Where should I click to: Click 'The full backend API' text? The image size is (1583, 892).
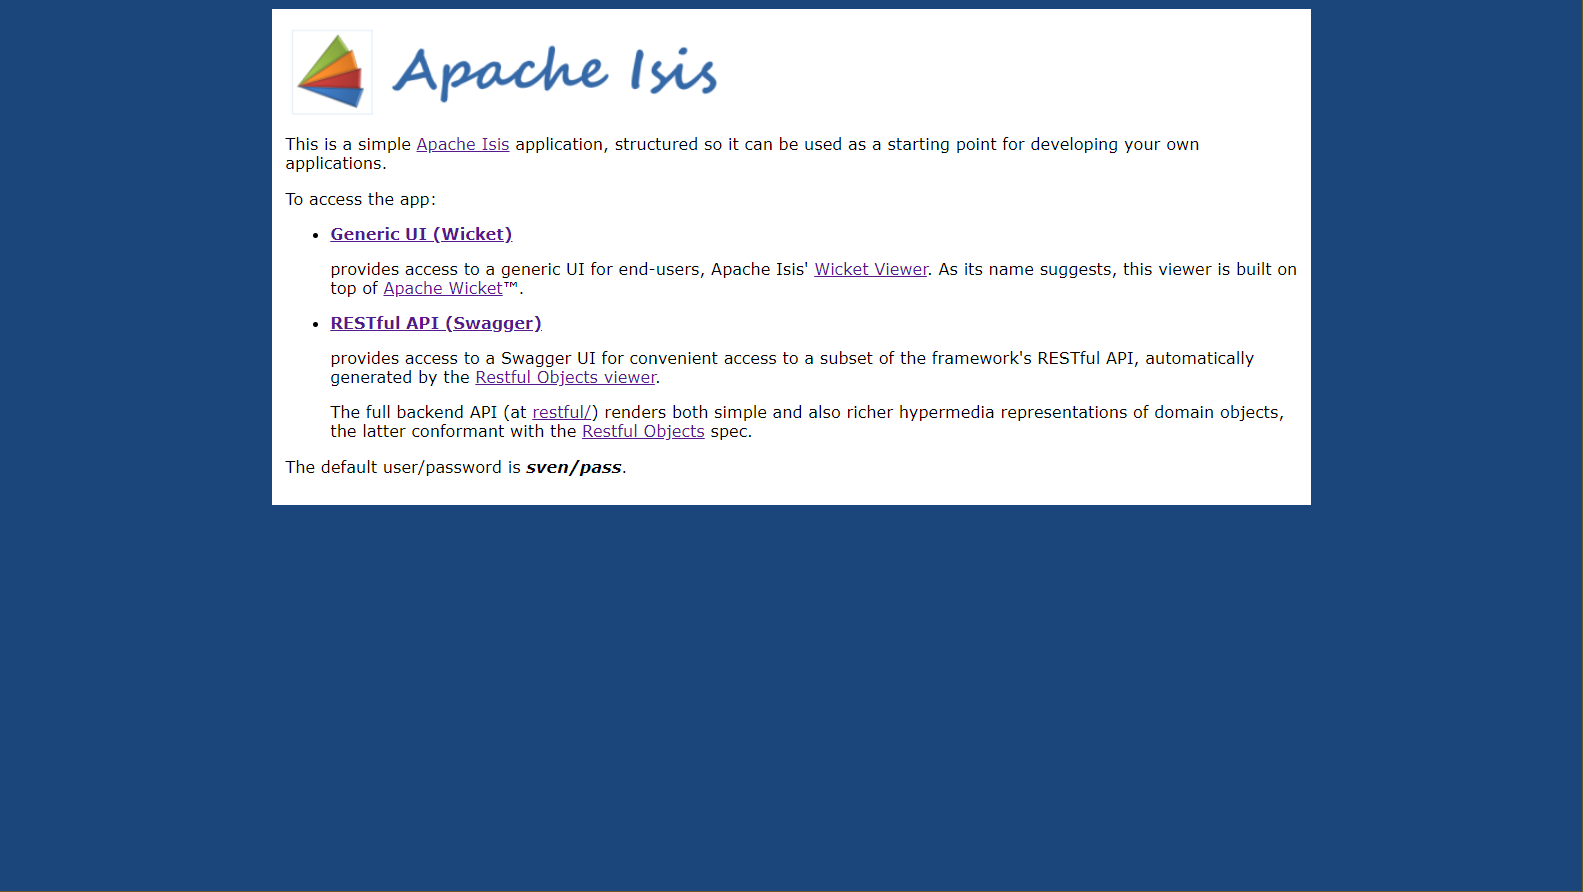coord(413,413)
